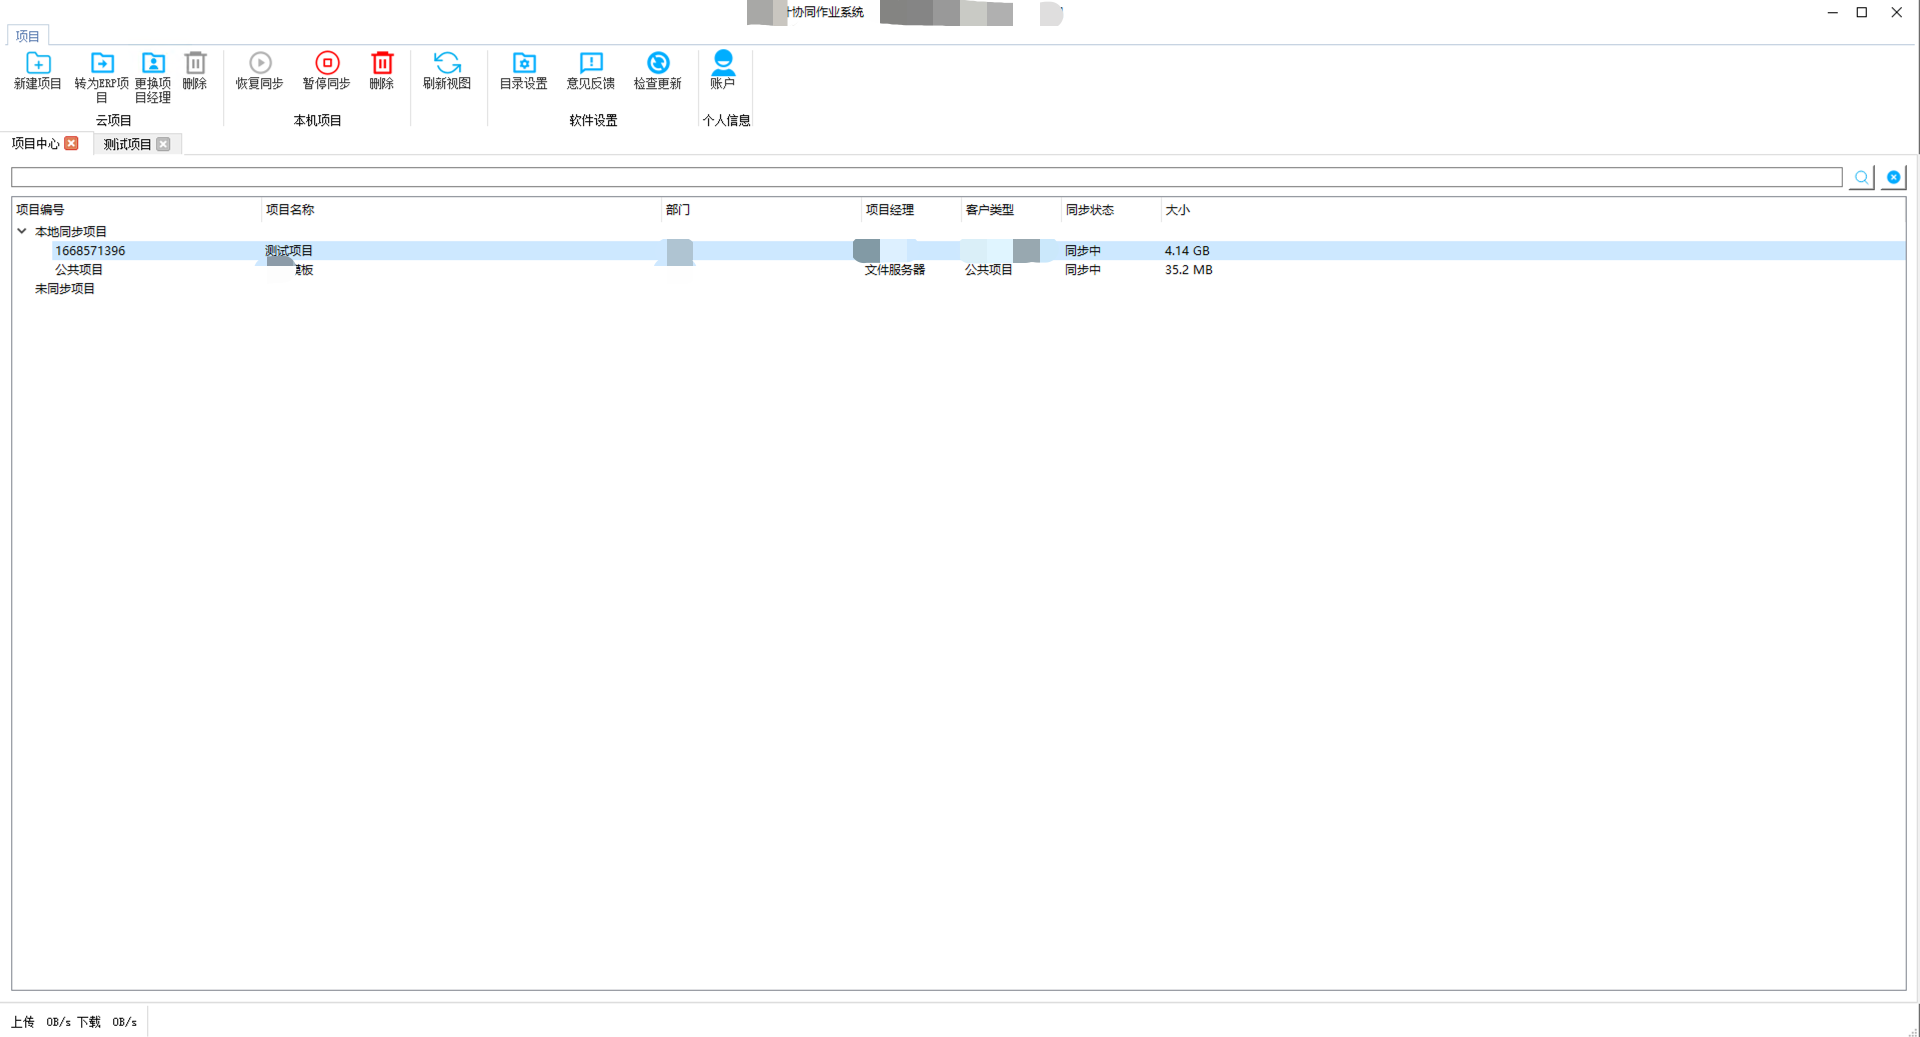Click 恢复同步 resume sync icon

pyautogui.click(x=260, y=62)
